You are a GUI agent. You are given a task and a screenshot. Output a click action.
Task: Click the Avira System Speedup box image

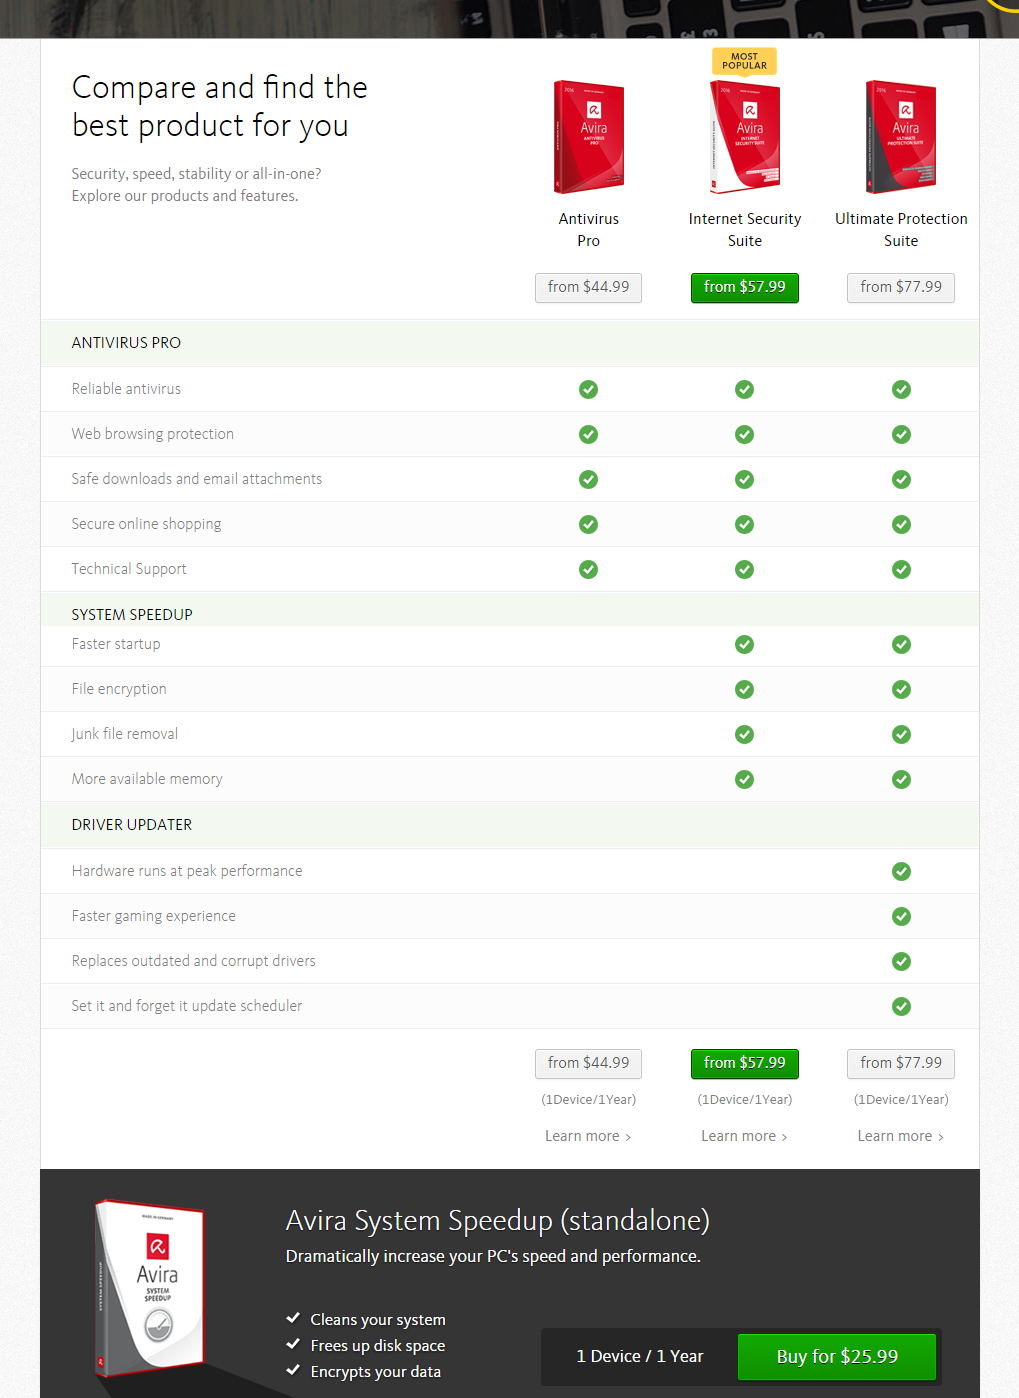click(x=152, y=1287)
